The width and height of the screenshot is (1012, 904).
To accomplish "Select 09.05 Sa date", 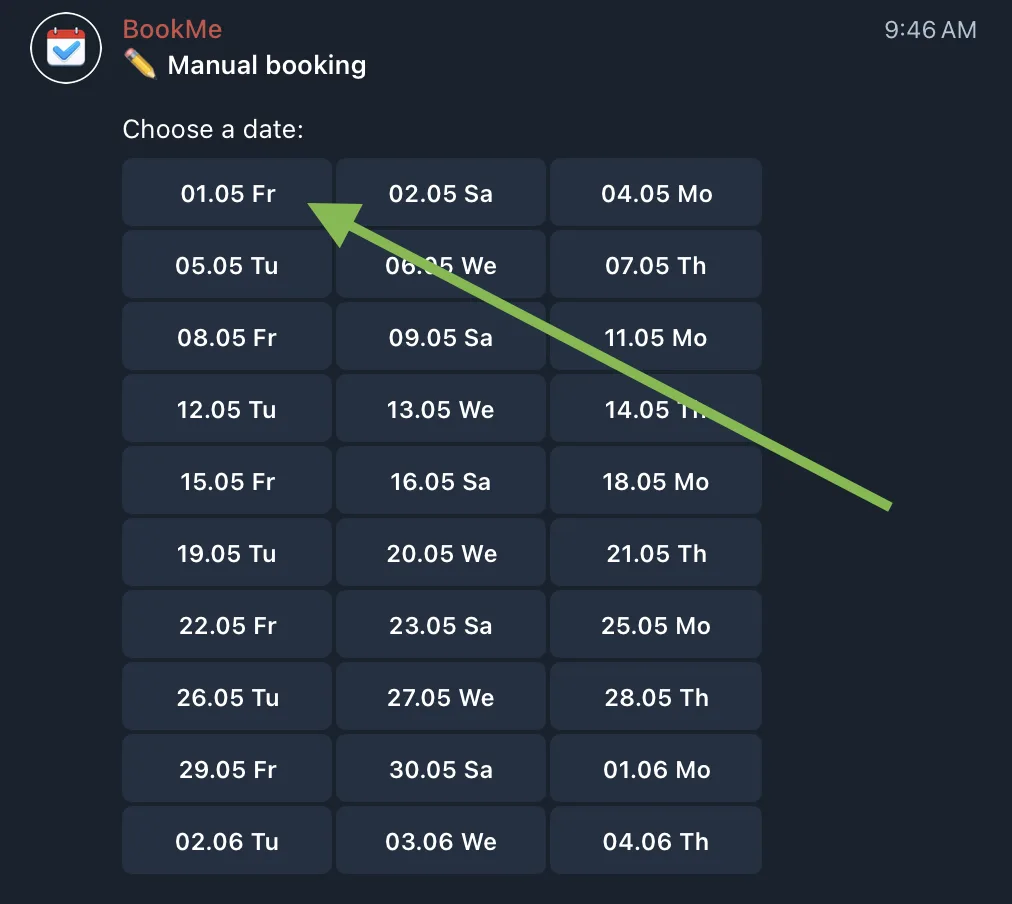I will point(441,336).
